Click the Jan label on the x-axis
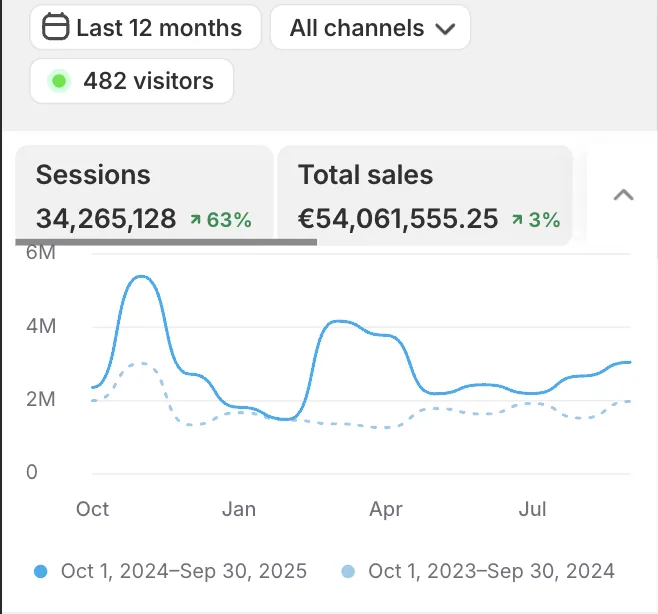 click(x=239, y=509)
